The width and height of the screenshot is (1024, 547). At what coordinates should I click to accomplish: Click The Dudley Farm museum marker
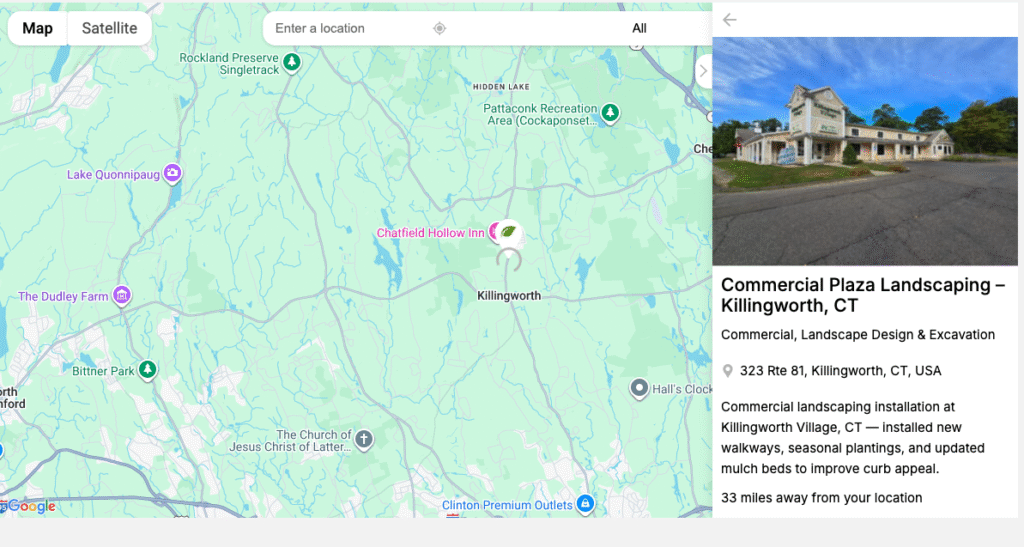[122, 296]
